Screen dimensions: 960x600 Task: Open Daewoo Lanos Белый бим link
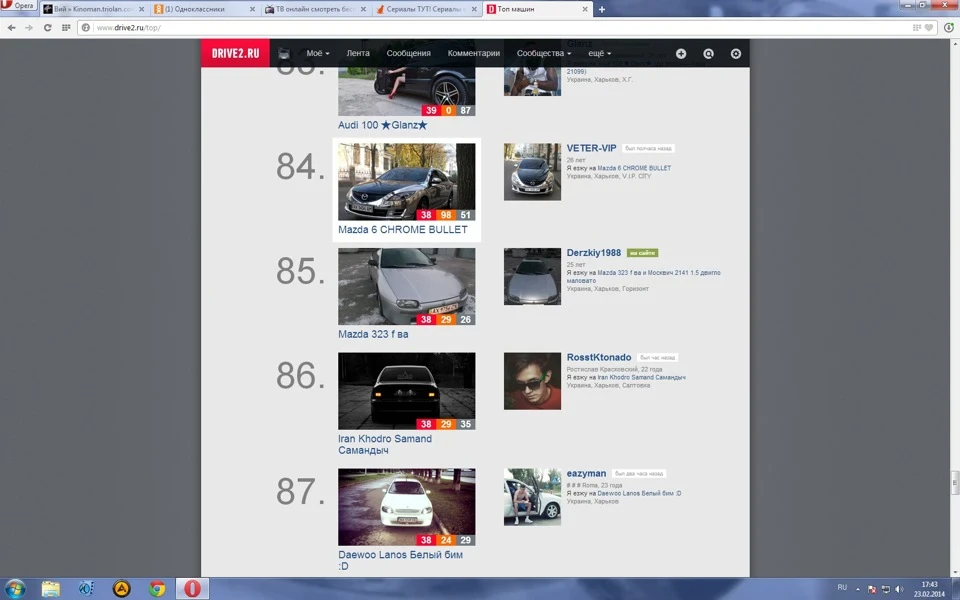400,560
